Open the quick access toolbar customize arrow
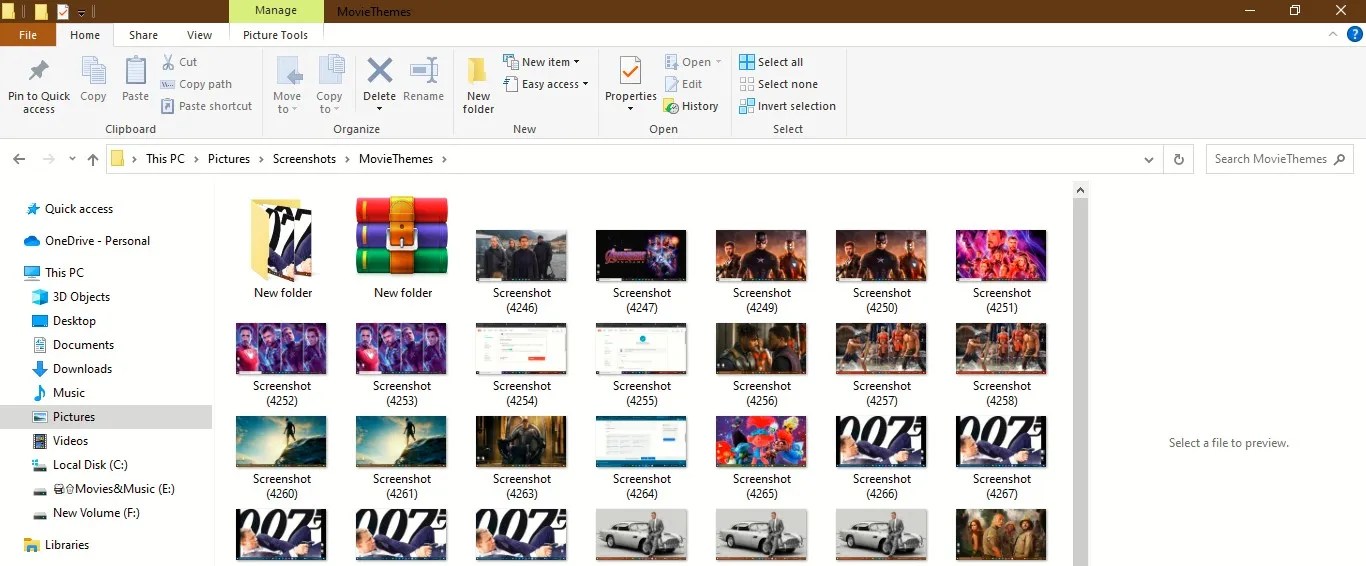This screenshot has width=1366, height=566. (81, 12)
